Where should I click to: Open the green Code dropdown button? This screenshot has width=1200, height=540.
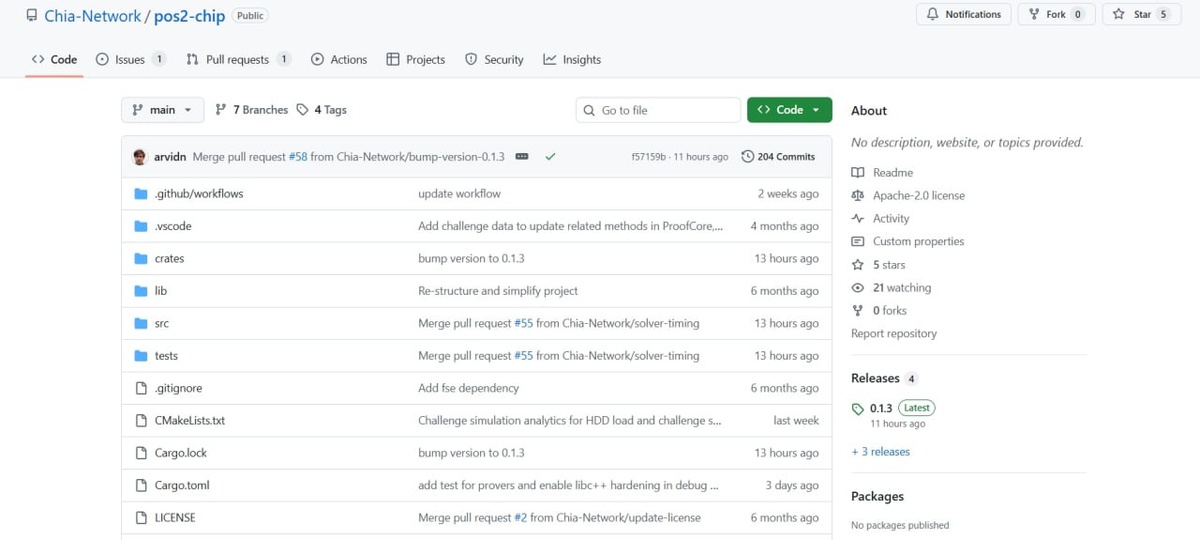789,110
